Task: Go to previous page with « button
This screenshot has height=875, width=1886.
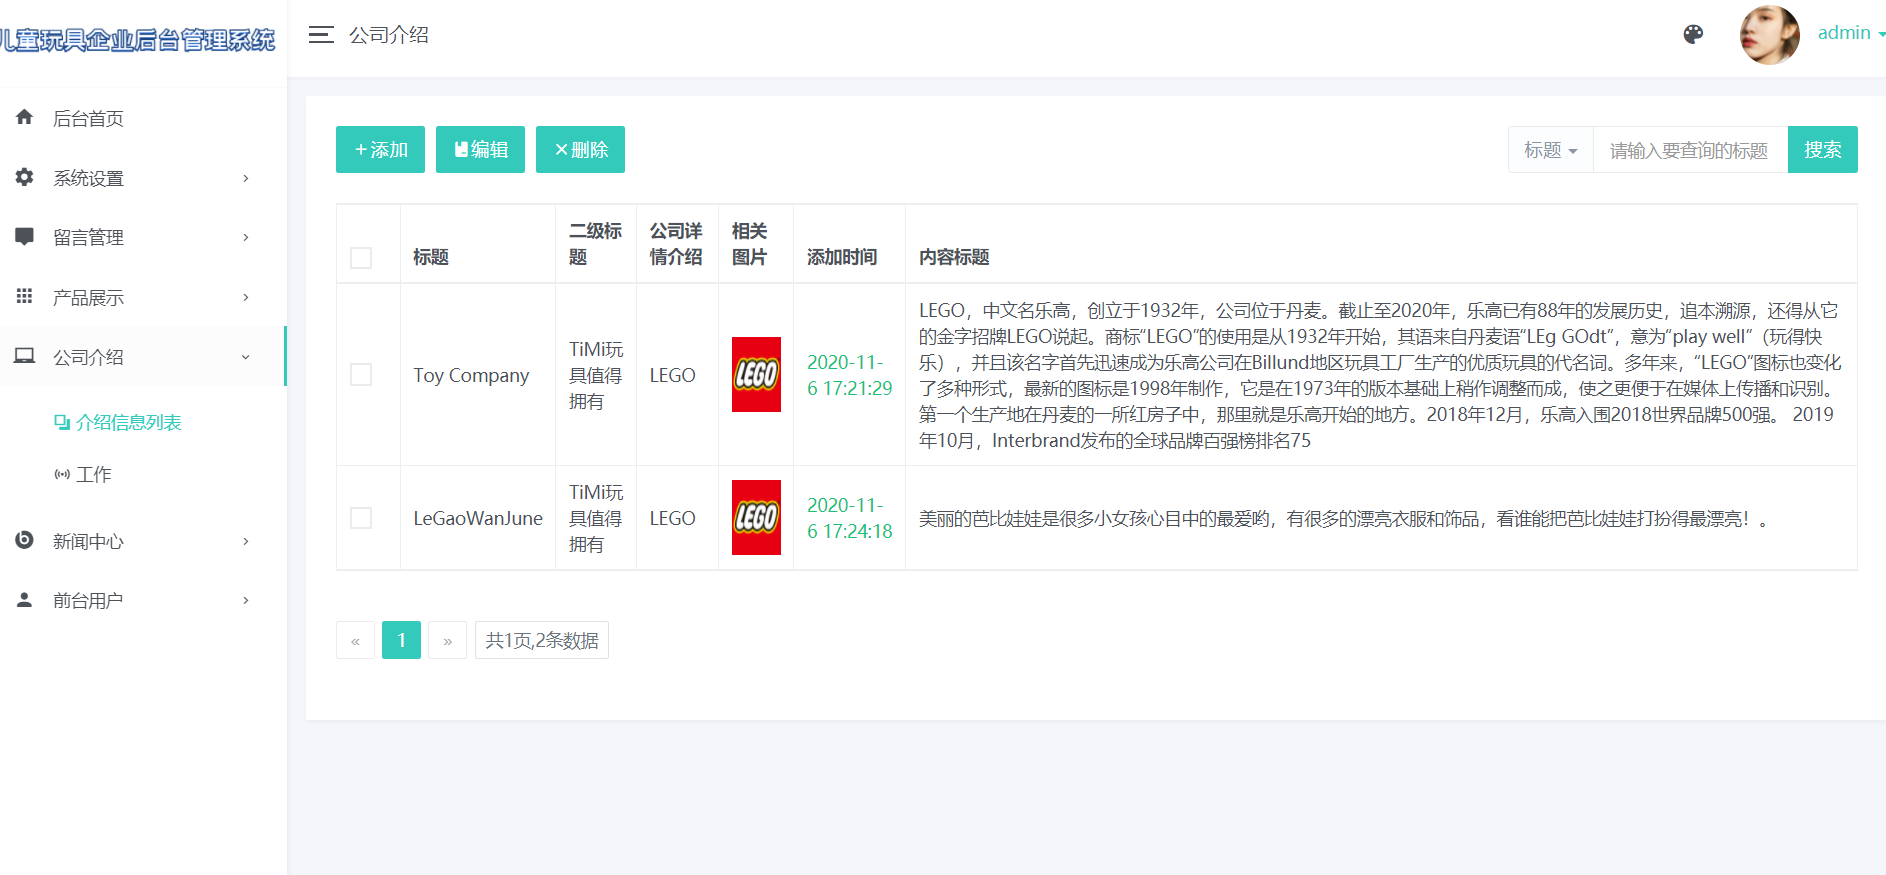Action: (355, 640)
